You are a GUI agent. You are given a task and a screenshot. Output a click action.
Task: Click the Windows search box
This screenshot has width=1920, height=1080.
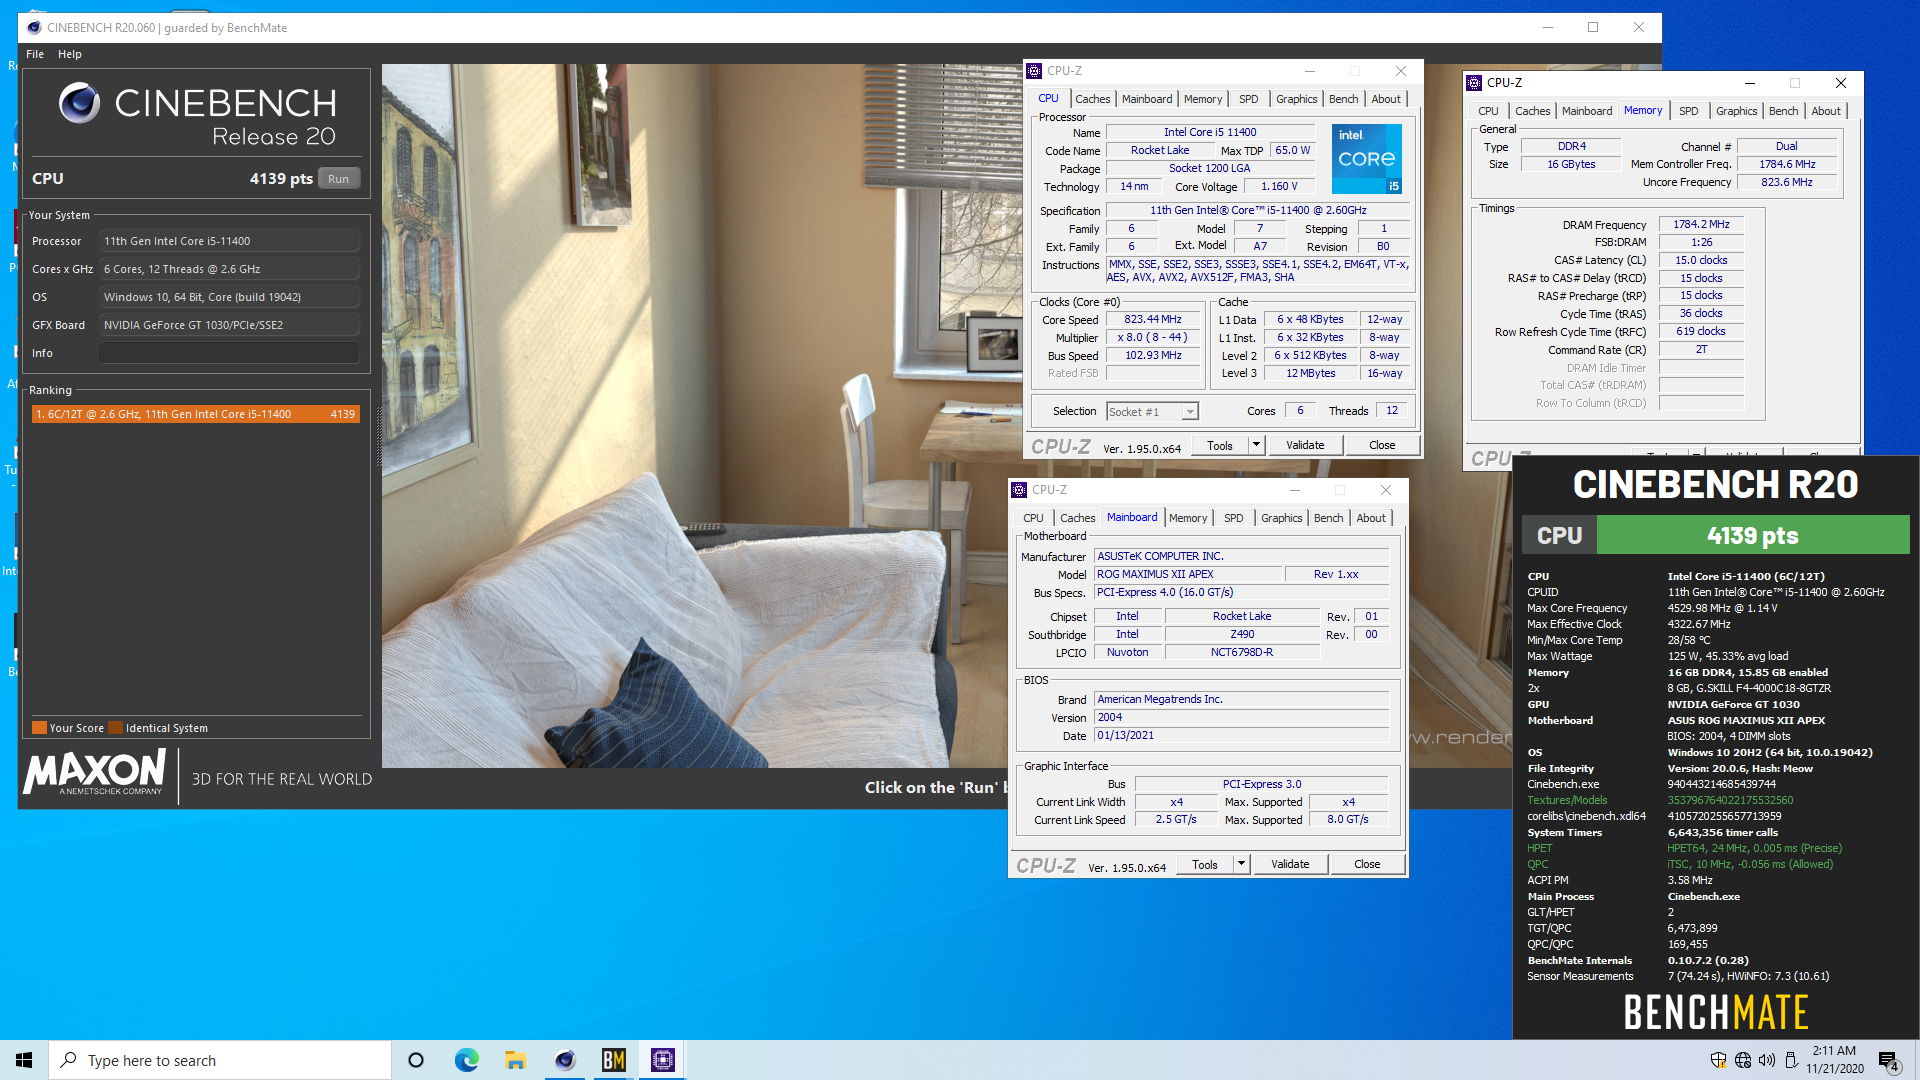point(220,1060)
